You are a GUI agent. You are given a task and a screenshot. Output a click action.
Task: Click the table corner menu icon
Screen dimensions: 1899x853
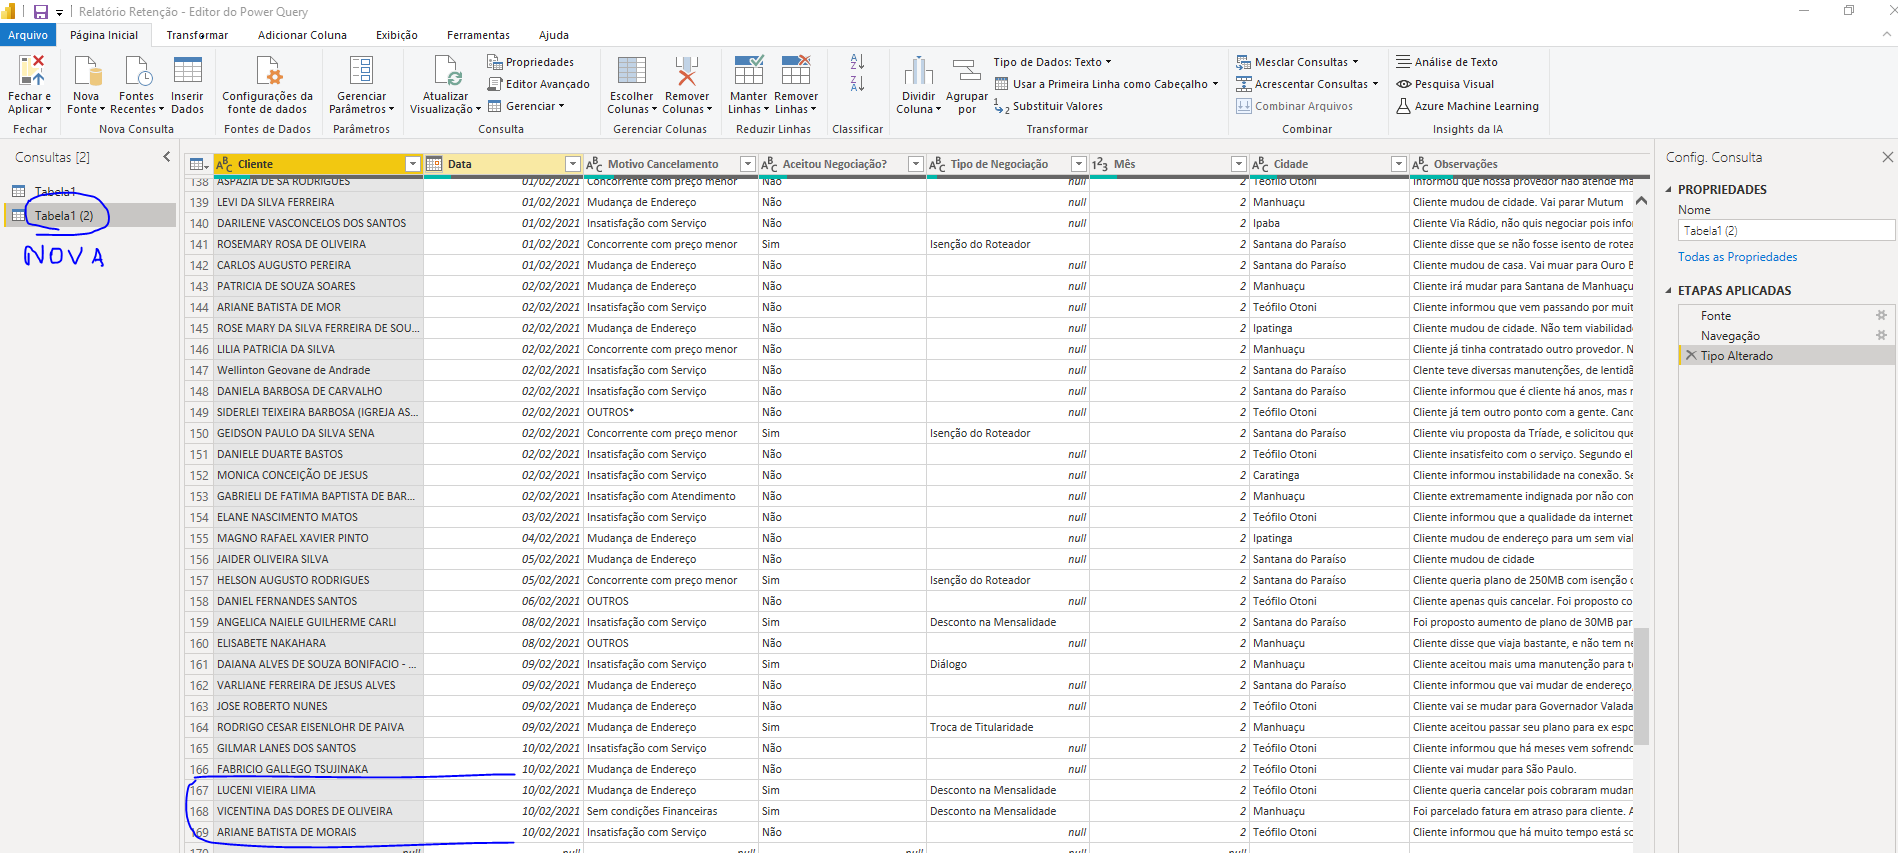[x=199, y=164]
